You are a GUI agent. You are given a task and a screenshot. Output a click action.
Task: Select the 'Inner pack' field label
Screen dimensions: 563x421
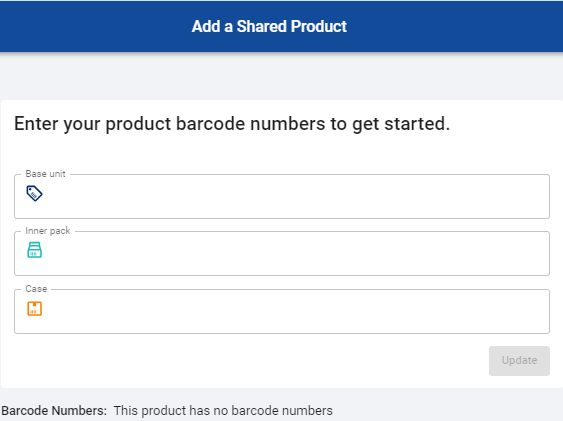[48, 231]
